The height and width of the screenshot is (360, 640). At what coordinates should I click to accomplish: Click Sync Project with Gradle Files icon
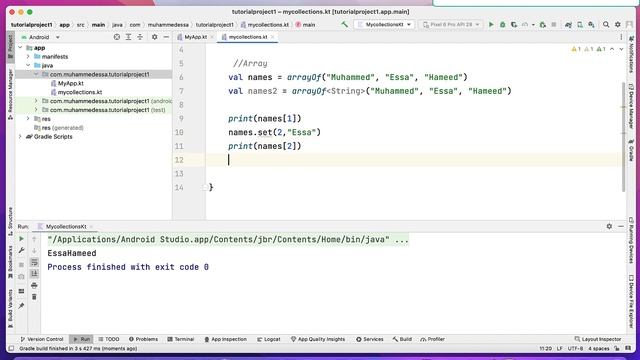[x=568, y=24]
